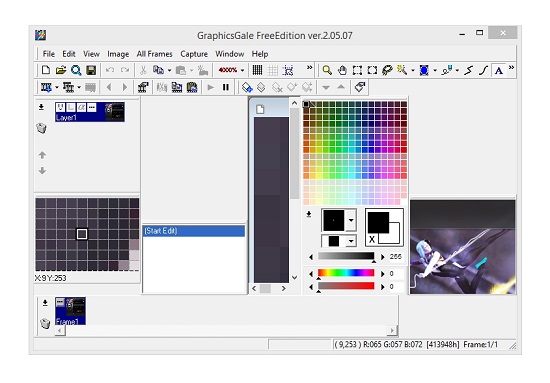Click the add frame filmstrip icon
This screenshot has height=383, width=550.
(46, 87)
